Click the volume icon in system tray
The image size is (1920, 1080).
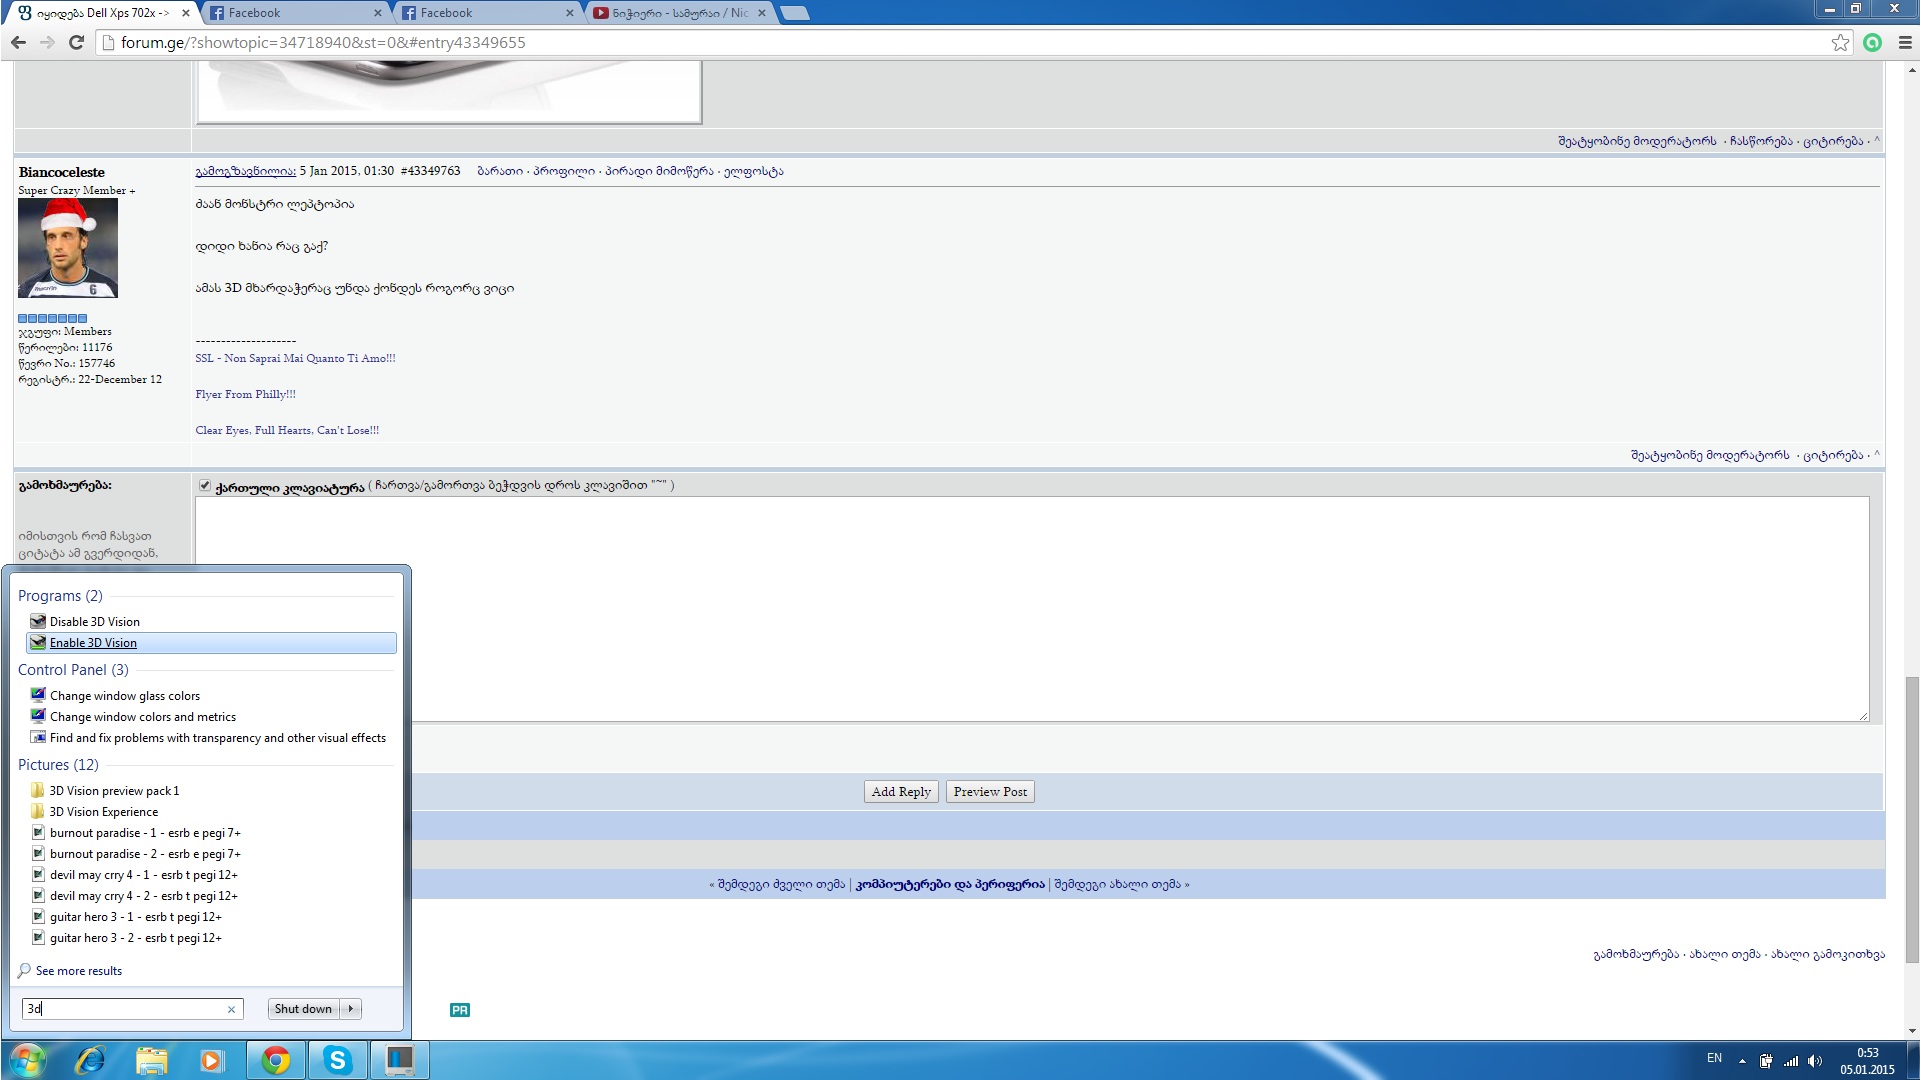(x=1815, y=1061)
